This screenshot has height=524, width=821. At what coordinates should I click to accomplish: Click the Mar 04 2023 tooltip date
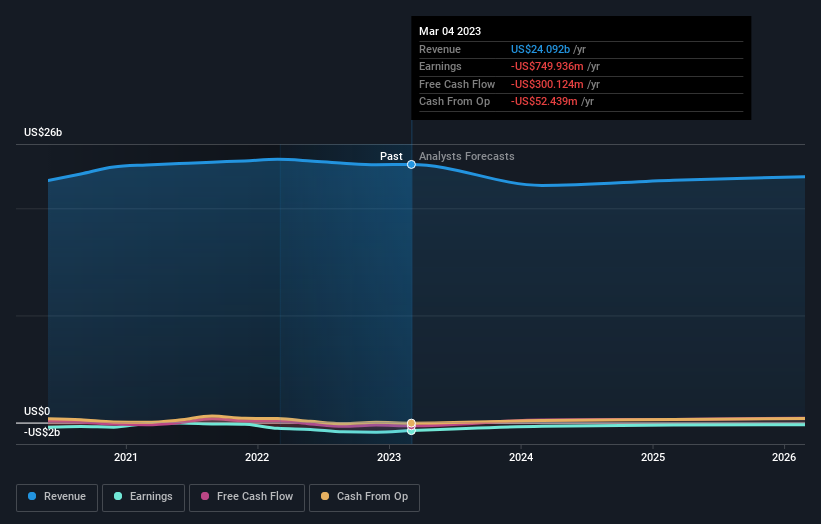450,31
